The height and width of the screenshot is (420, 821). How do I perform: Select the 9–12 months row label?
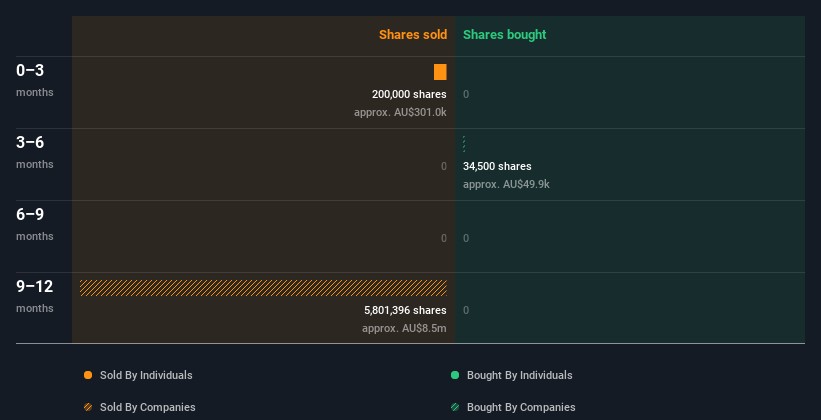click(35, 296)
